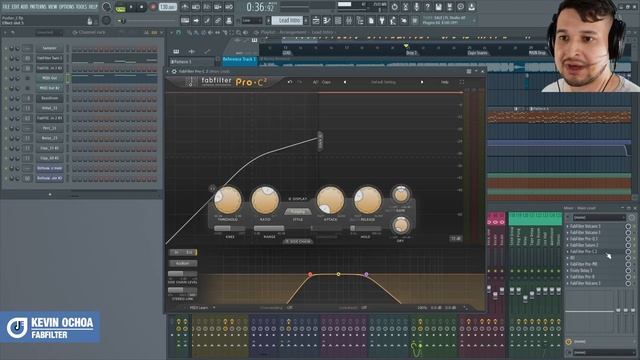Select the In side-chain source

pos(176,253)
